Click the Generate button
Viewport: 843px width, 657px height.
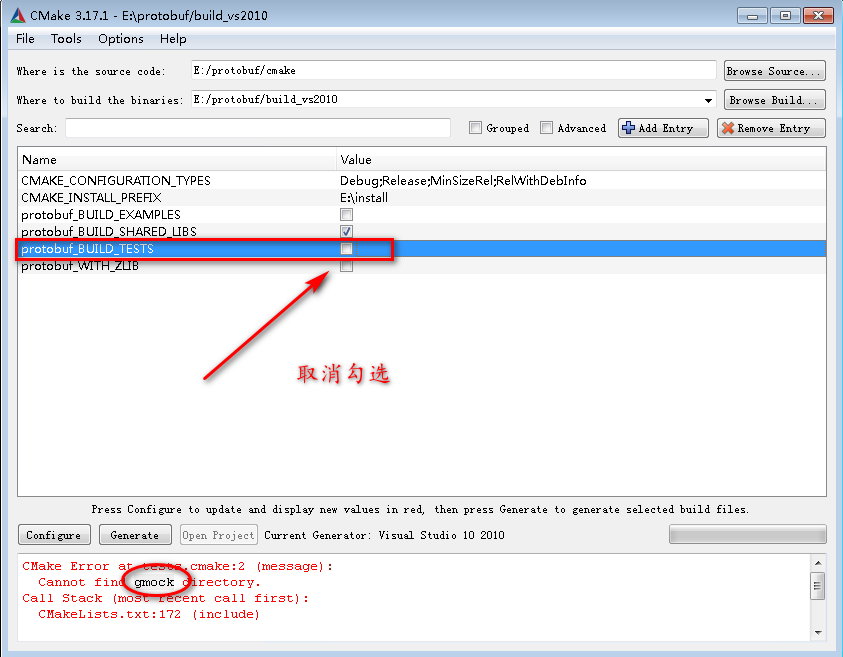pyautogui.click(x=135, y=535)
